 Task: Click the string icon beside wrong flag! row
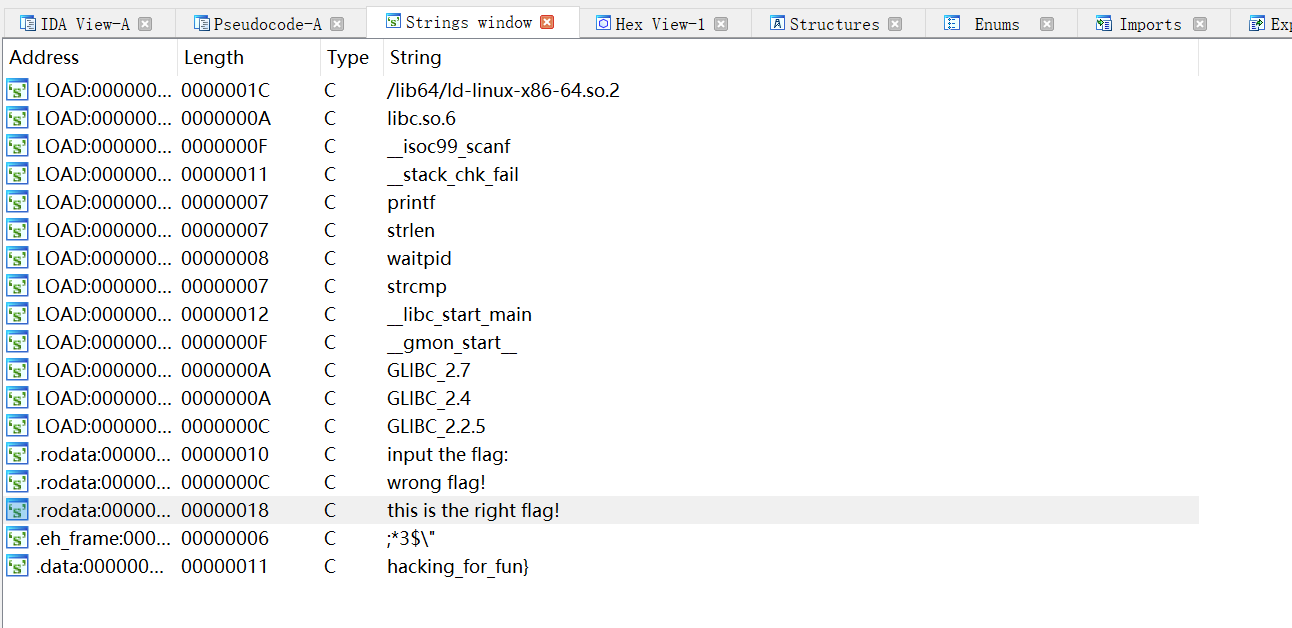17,483
